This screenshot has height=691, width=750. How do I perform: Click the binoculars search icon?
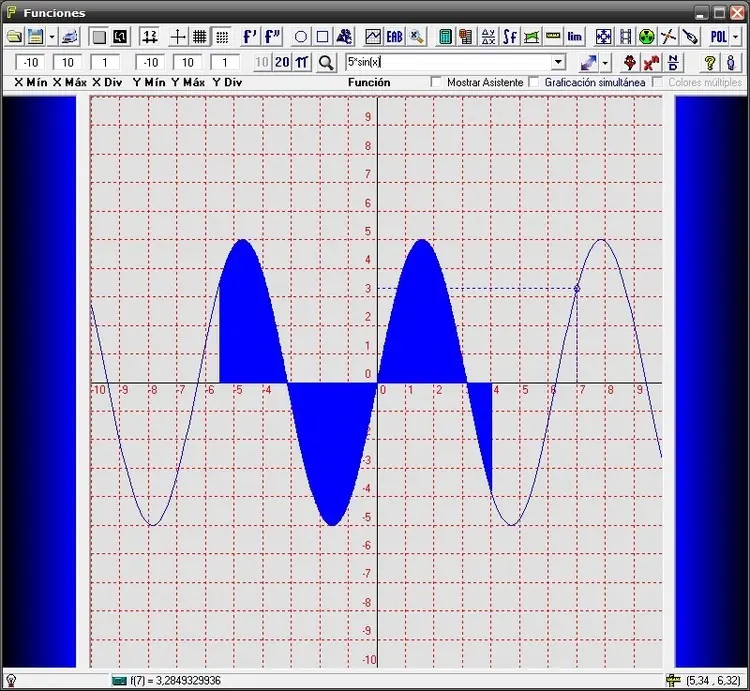point(344,36)
